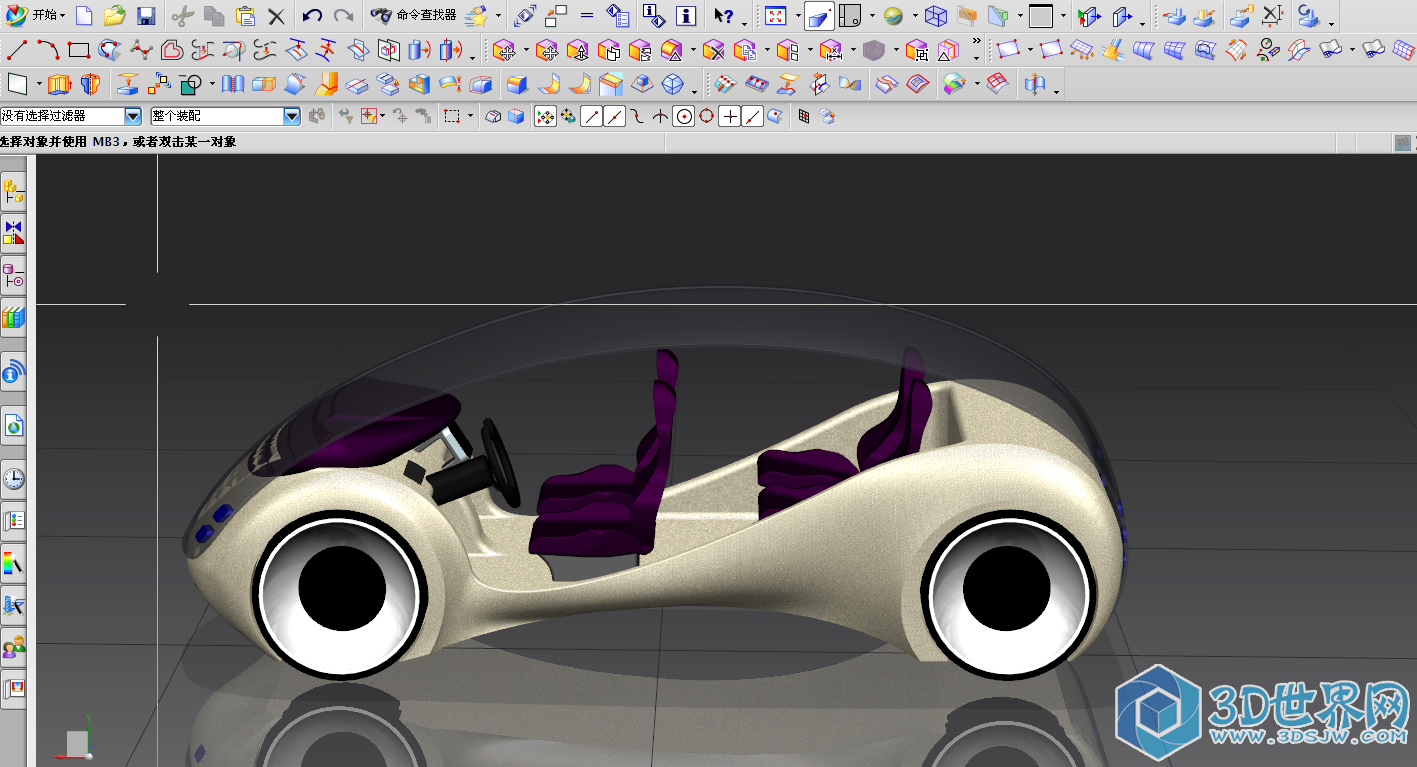Toggle the Existing Point plus snap option
Image resolution: width=1417 pixels, height=767 pixels.
[730, 117]
